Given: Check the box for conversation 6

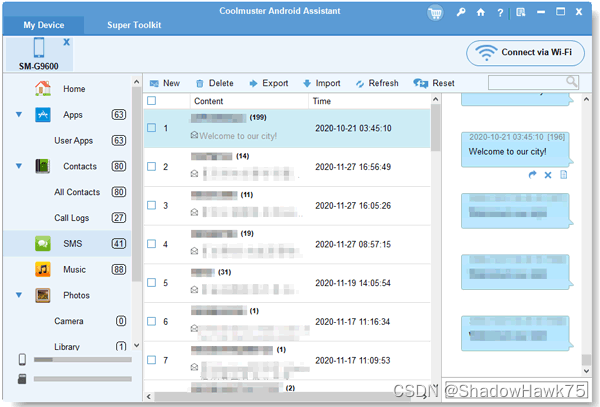Looking at the screenshot, I should point(152,321).
